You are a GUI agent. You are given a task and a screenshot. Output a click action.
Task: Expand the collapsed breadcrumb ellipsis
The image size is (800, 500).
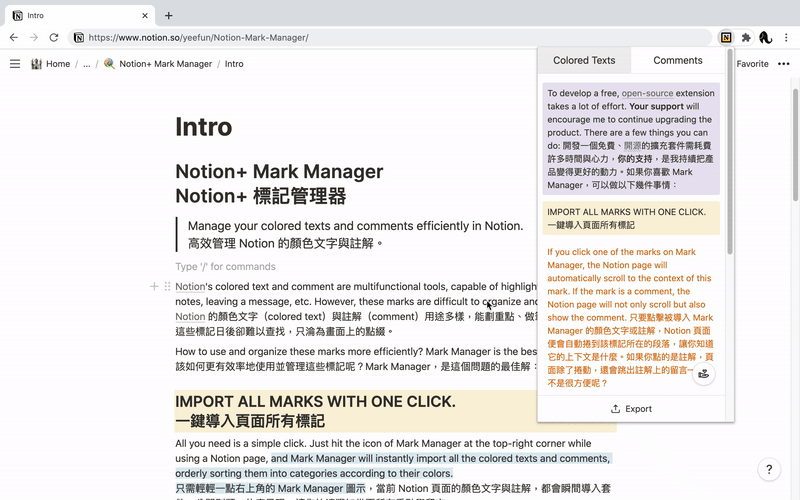coord(87,64)
